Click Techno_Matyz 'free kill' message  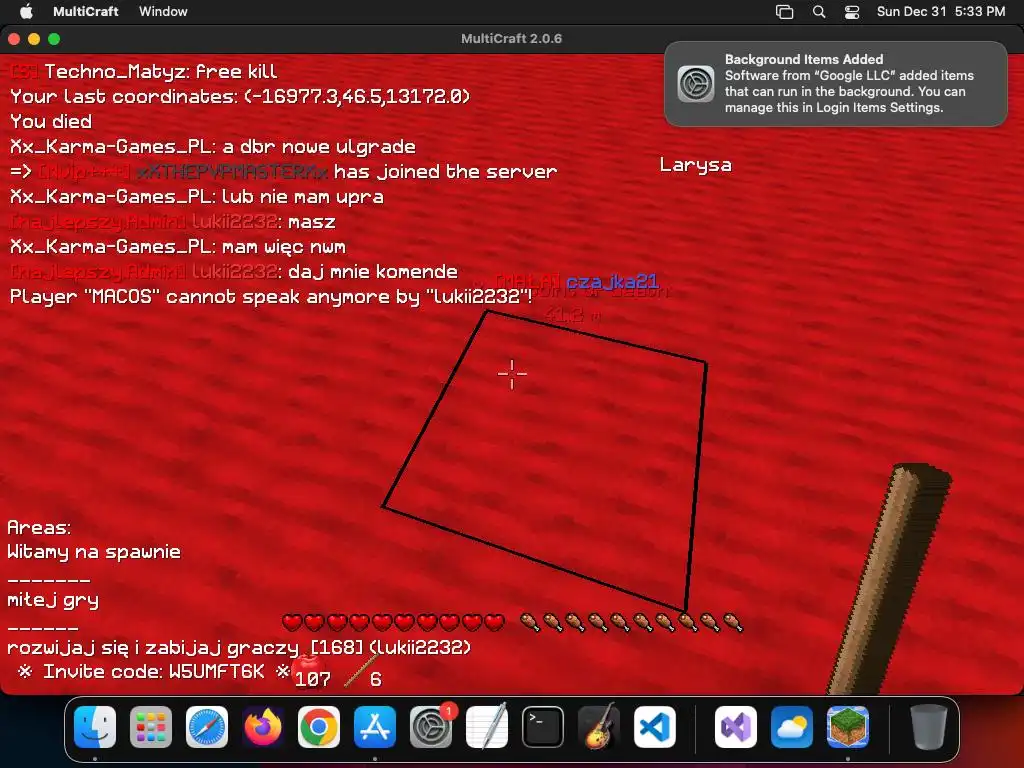coord(144,72)
